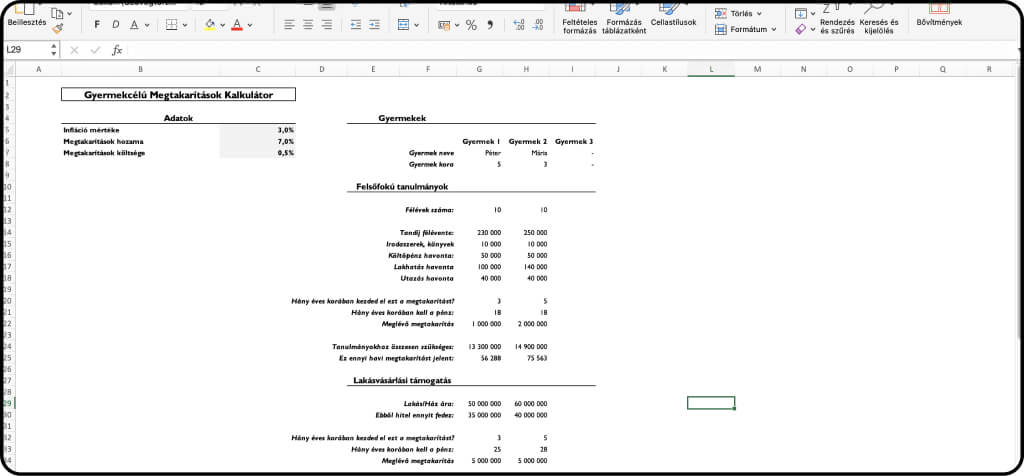Click the format painter brush icon
Viewport: 1024px width, 476px height.
click(x=58, y=29)
